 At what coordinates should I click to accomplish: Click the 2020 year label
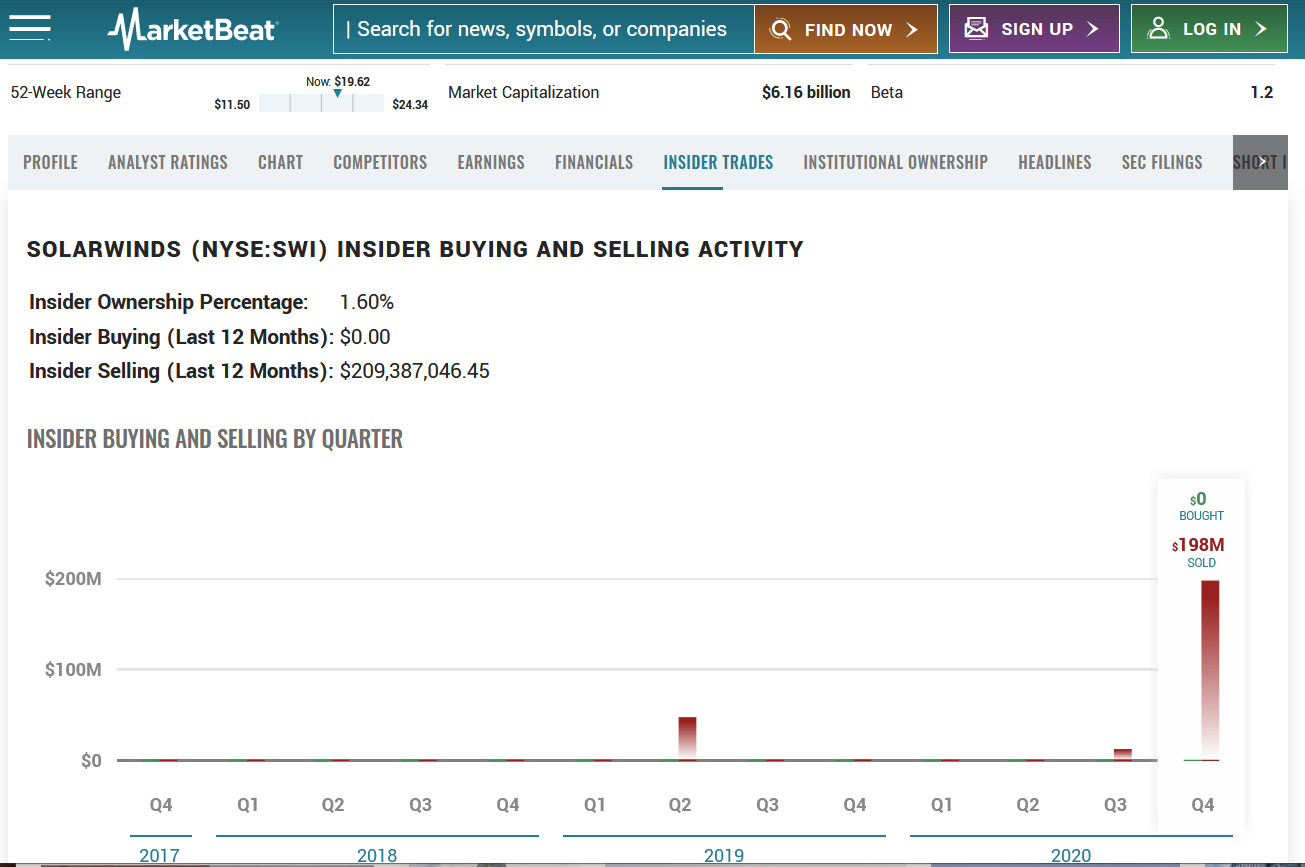point(1071,856)
